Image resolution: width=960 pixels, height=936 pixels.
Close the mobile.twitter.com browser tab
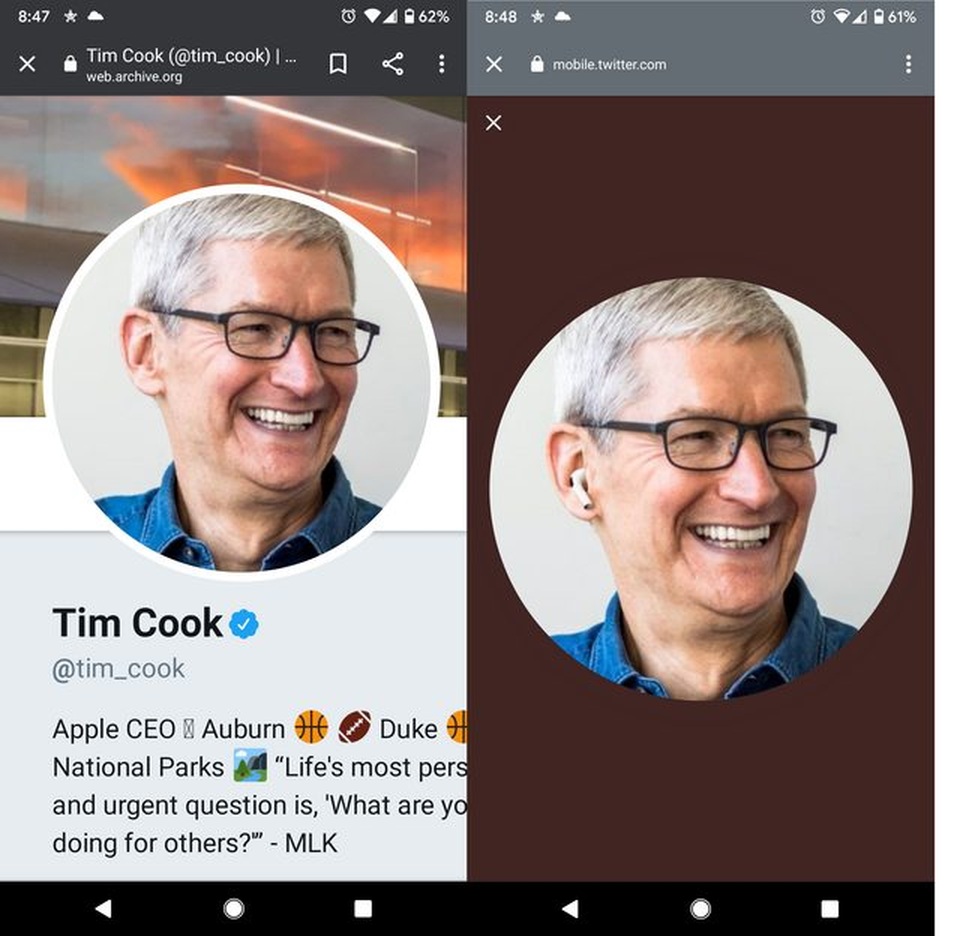[x=494, y=64]
